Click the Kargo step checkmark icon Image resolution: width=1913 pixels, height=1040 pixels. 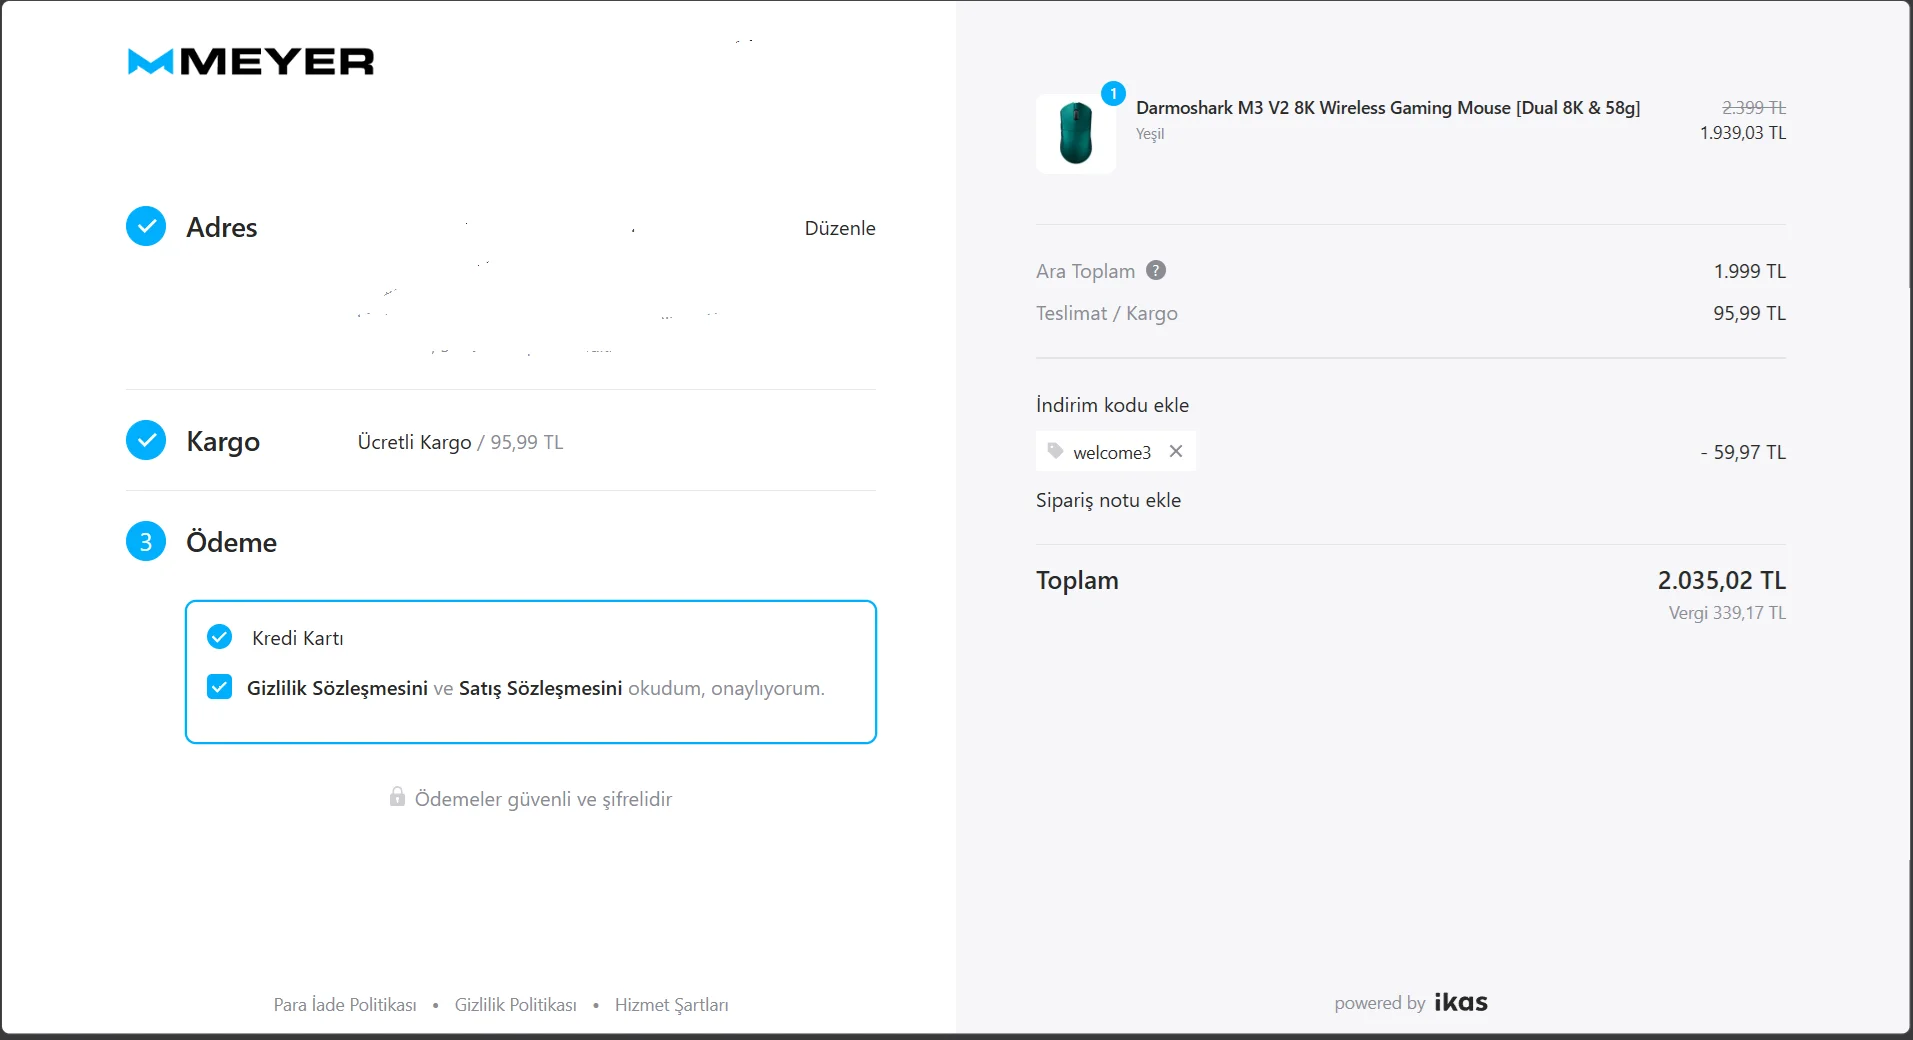pyautogui.click(x=146, y=440)
